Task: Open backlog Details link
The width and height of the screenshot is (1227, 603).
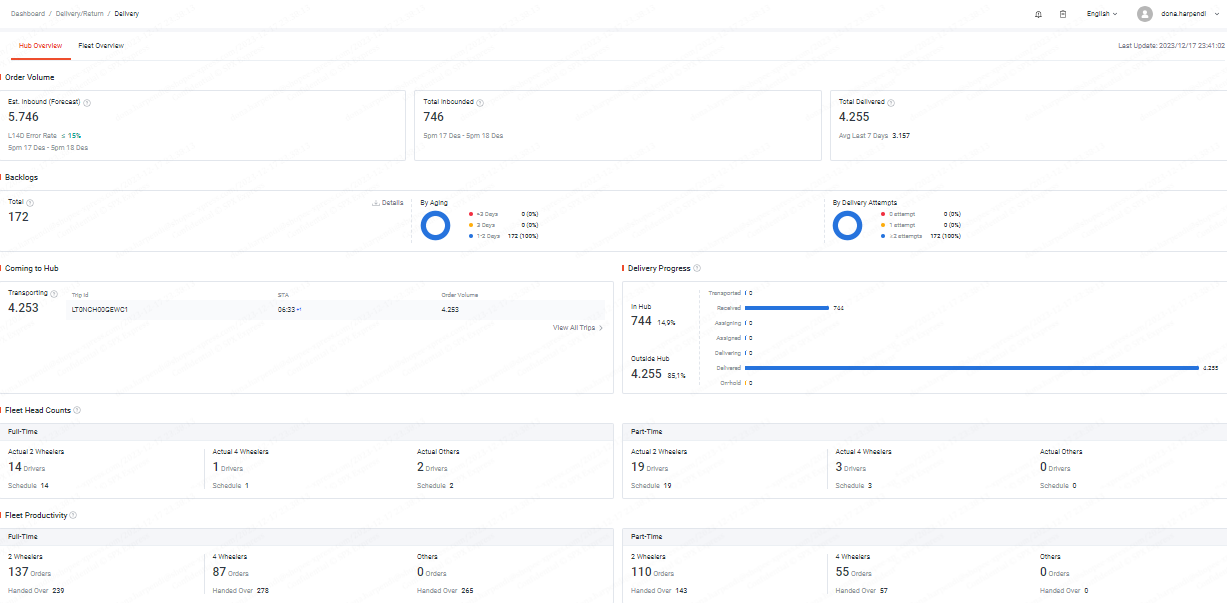Action: (388, 202)
